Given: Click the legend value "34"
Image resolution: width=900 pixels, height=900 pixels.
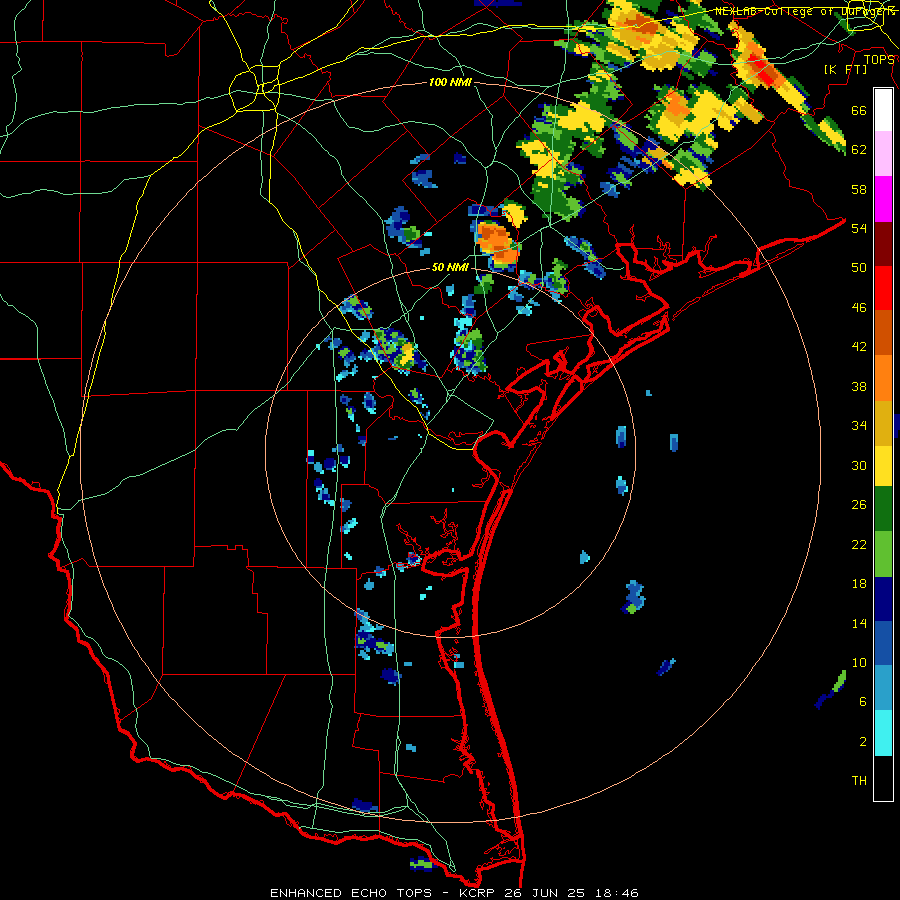Looking at the screenshot, I should coord(859,426).
